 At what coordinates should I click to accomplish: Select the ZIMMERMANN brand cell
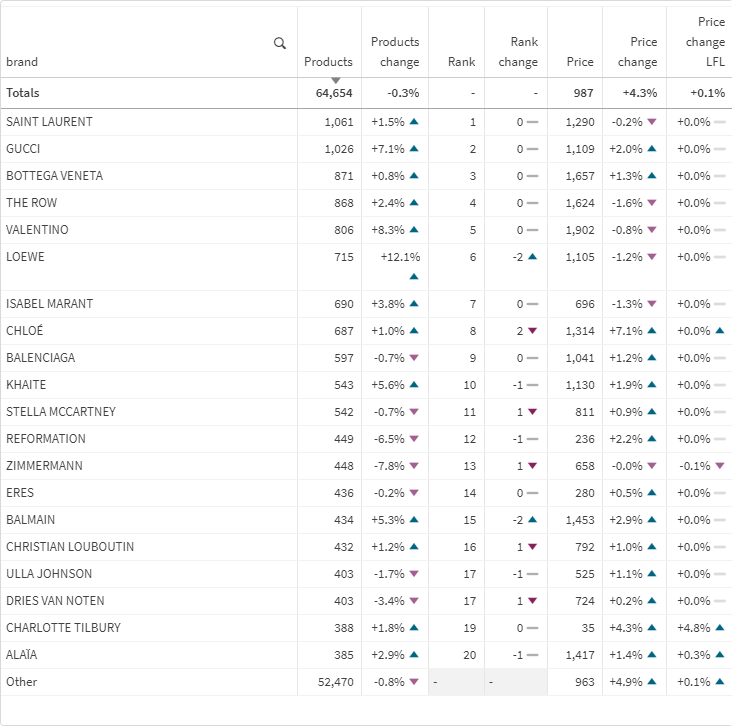tap(149, 466)
